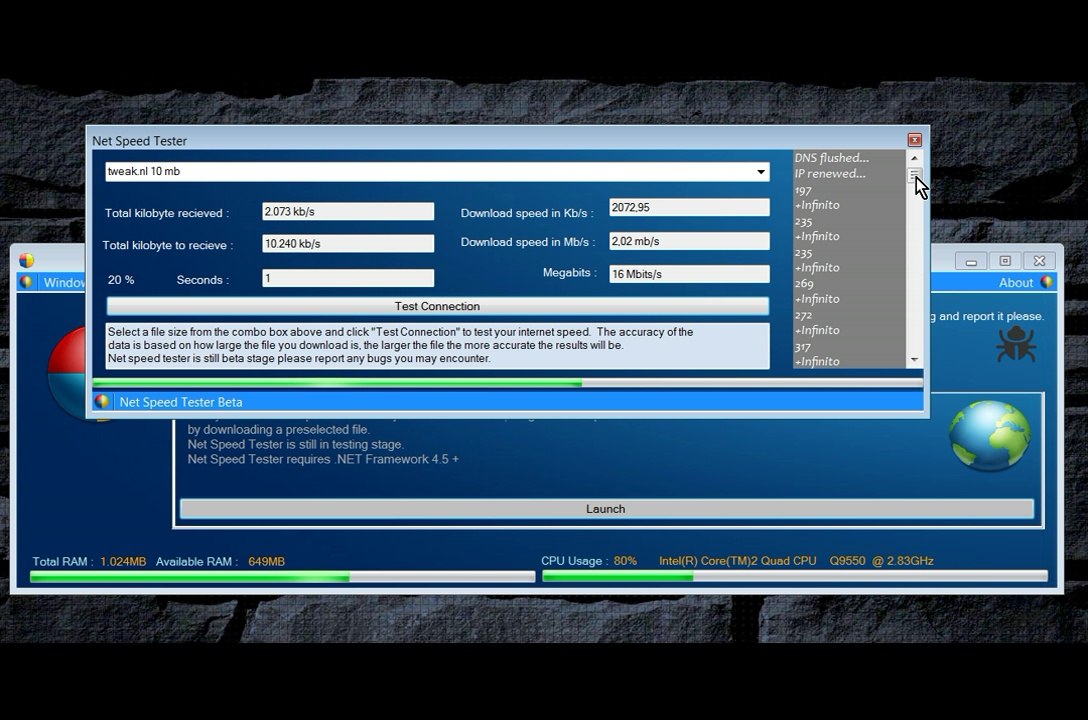
Task: Select the DNS flushed... log entry
Action: (x=831, y=158)
